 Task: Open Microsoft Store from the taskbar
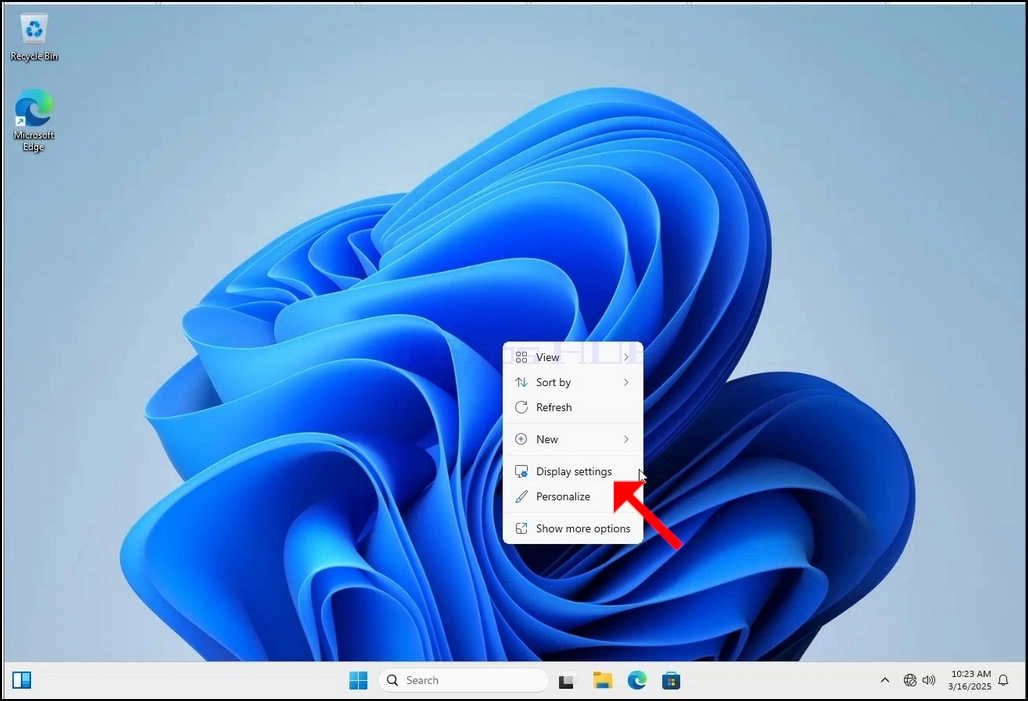coord(671,681)
